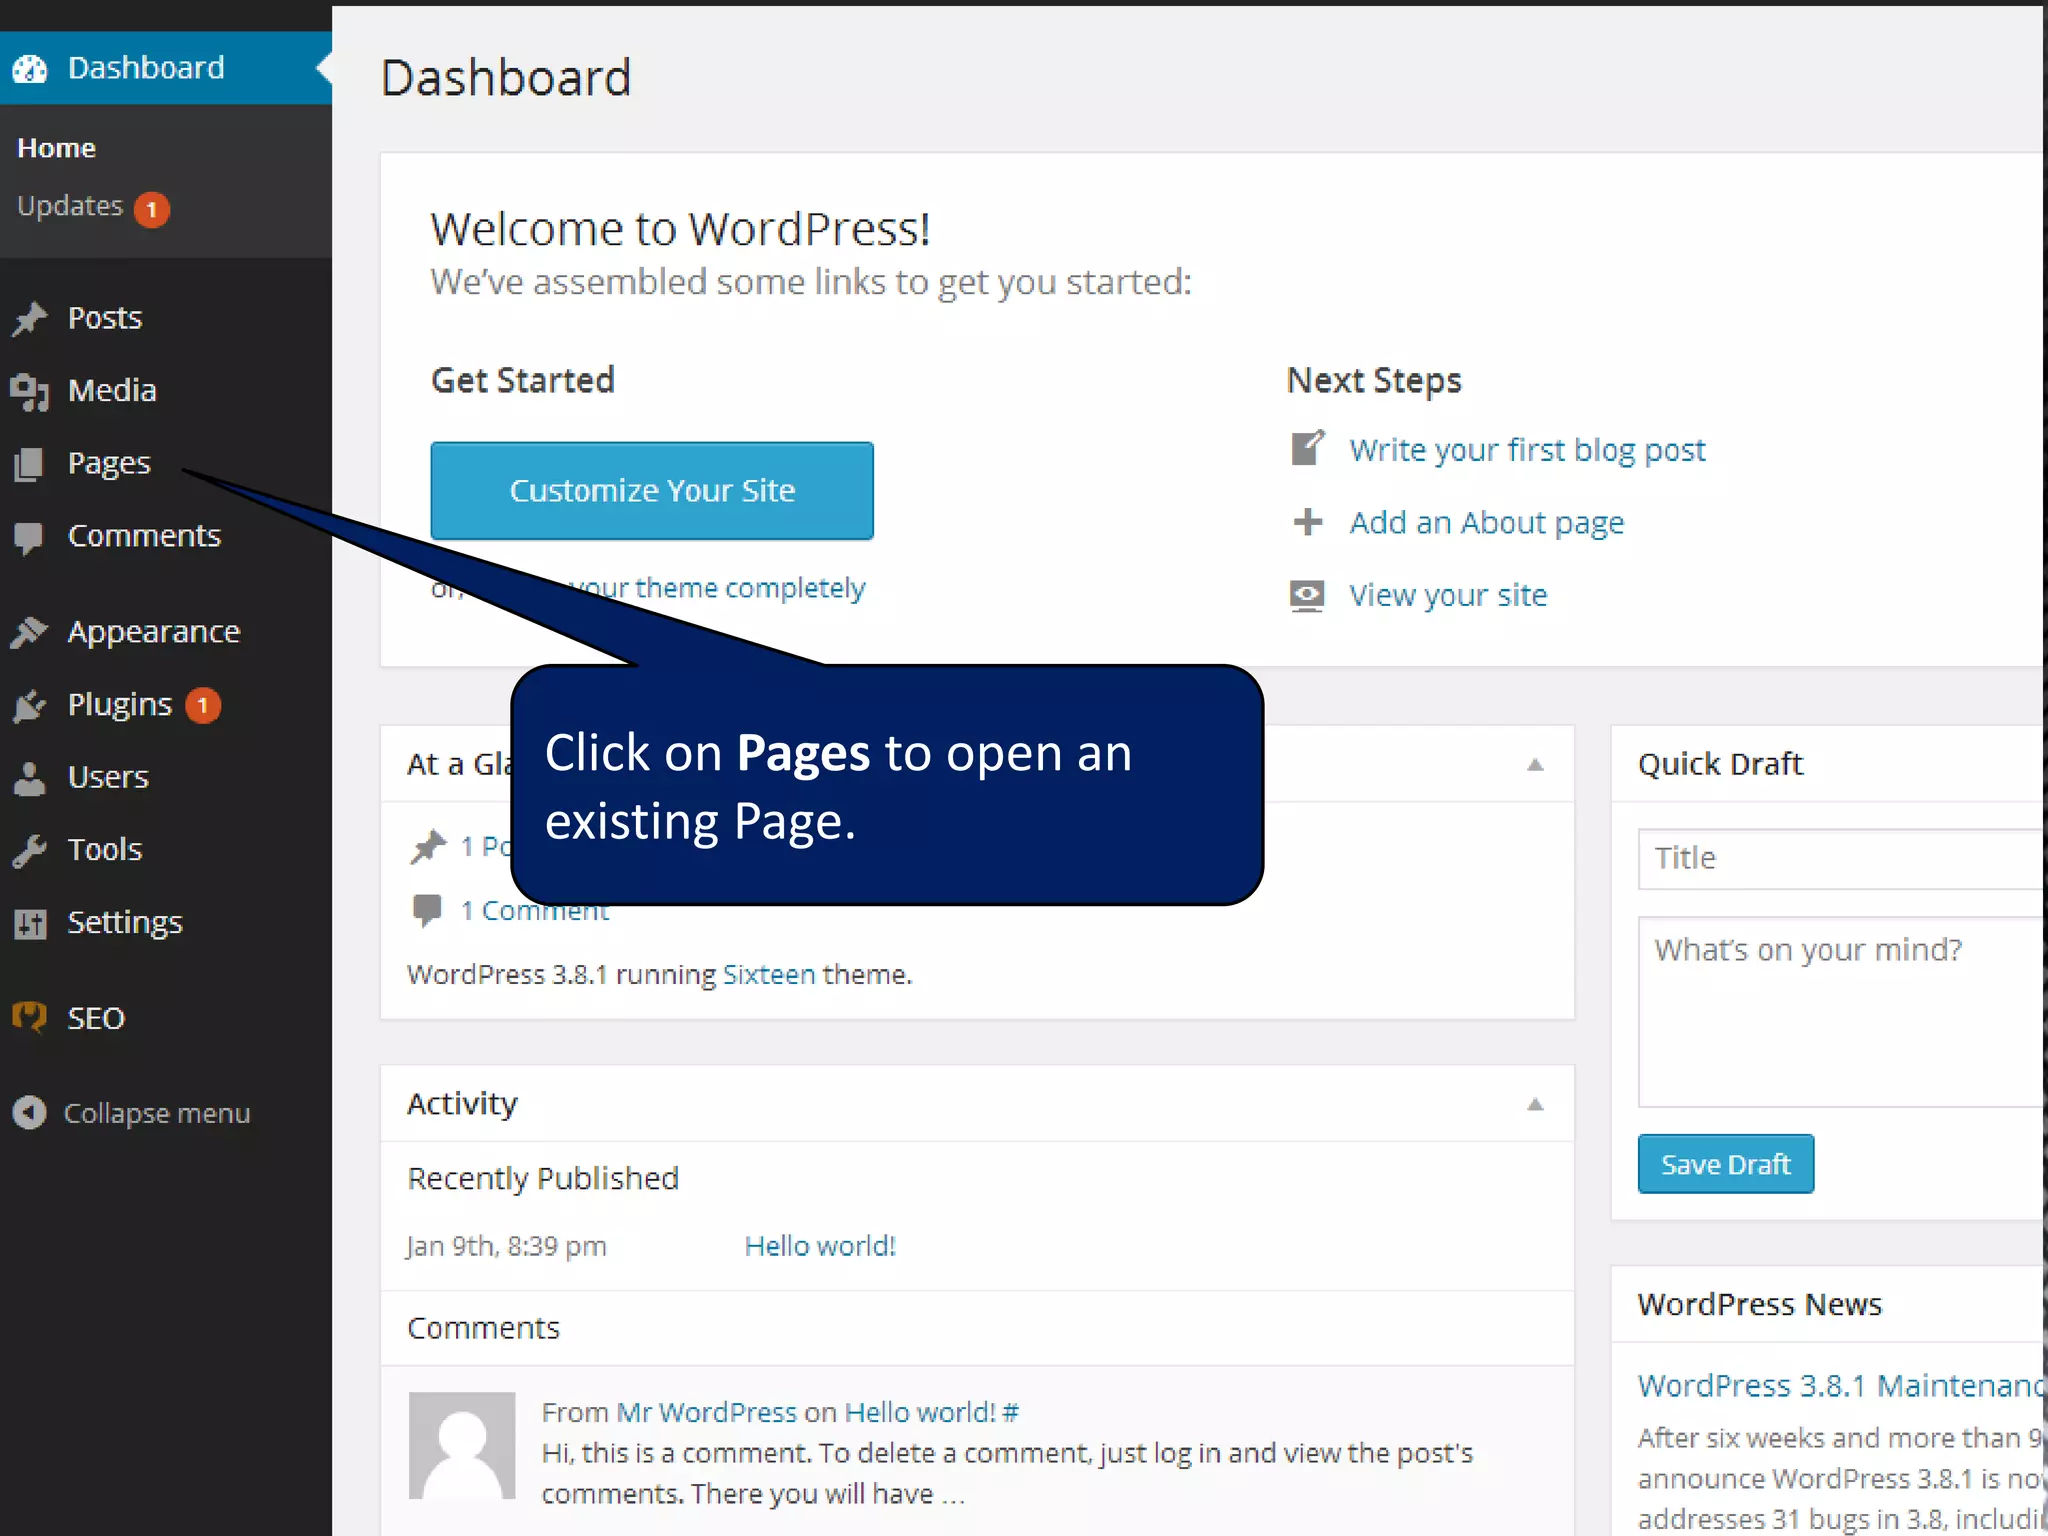Click the Mr WordPress commenter avatar
The image size is (2048, 1536).
click(x=462, y=1445)
